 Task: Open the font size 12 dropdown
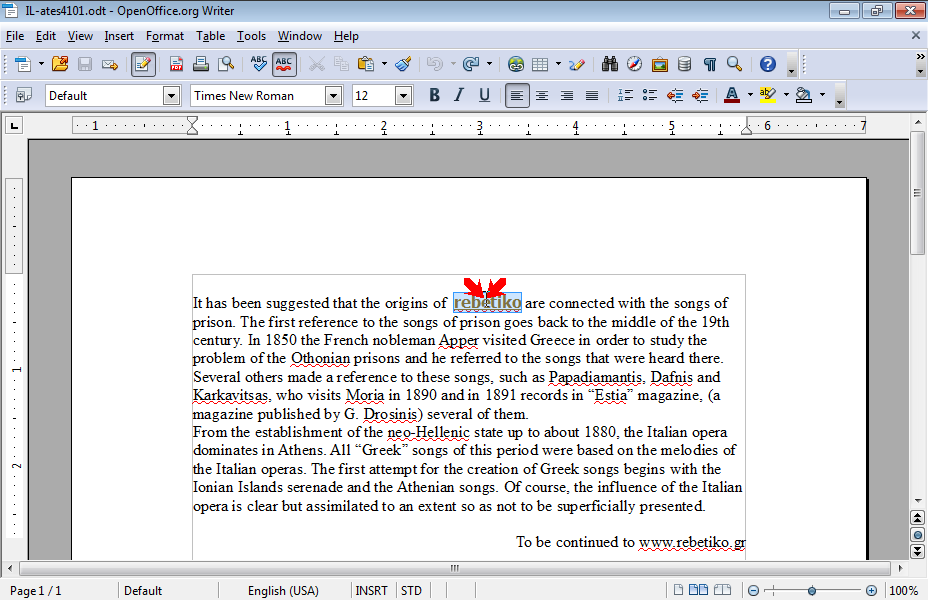[404, 95]
